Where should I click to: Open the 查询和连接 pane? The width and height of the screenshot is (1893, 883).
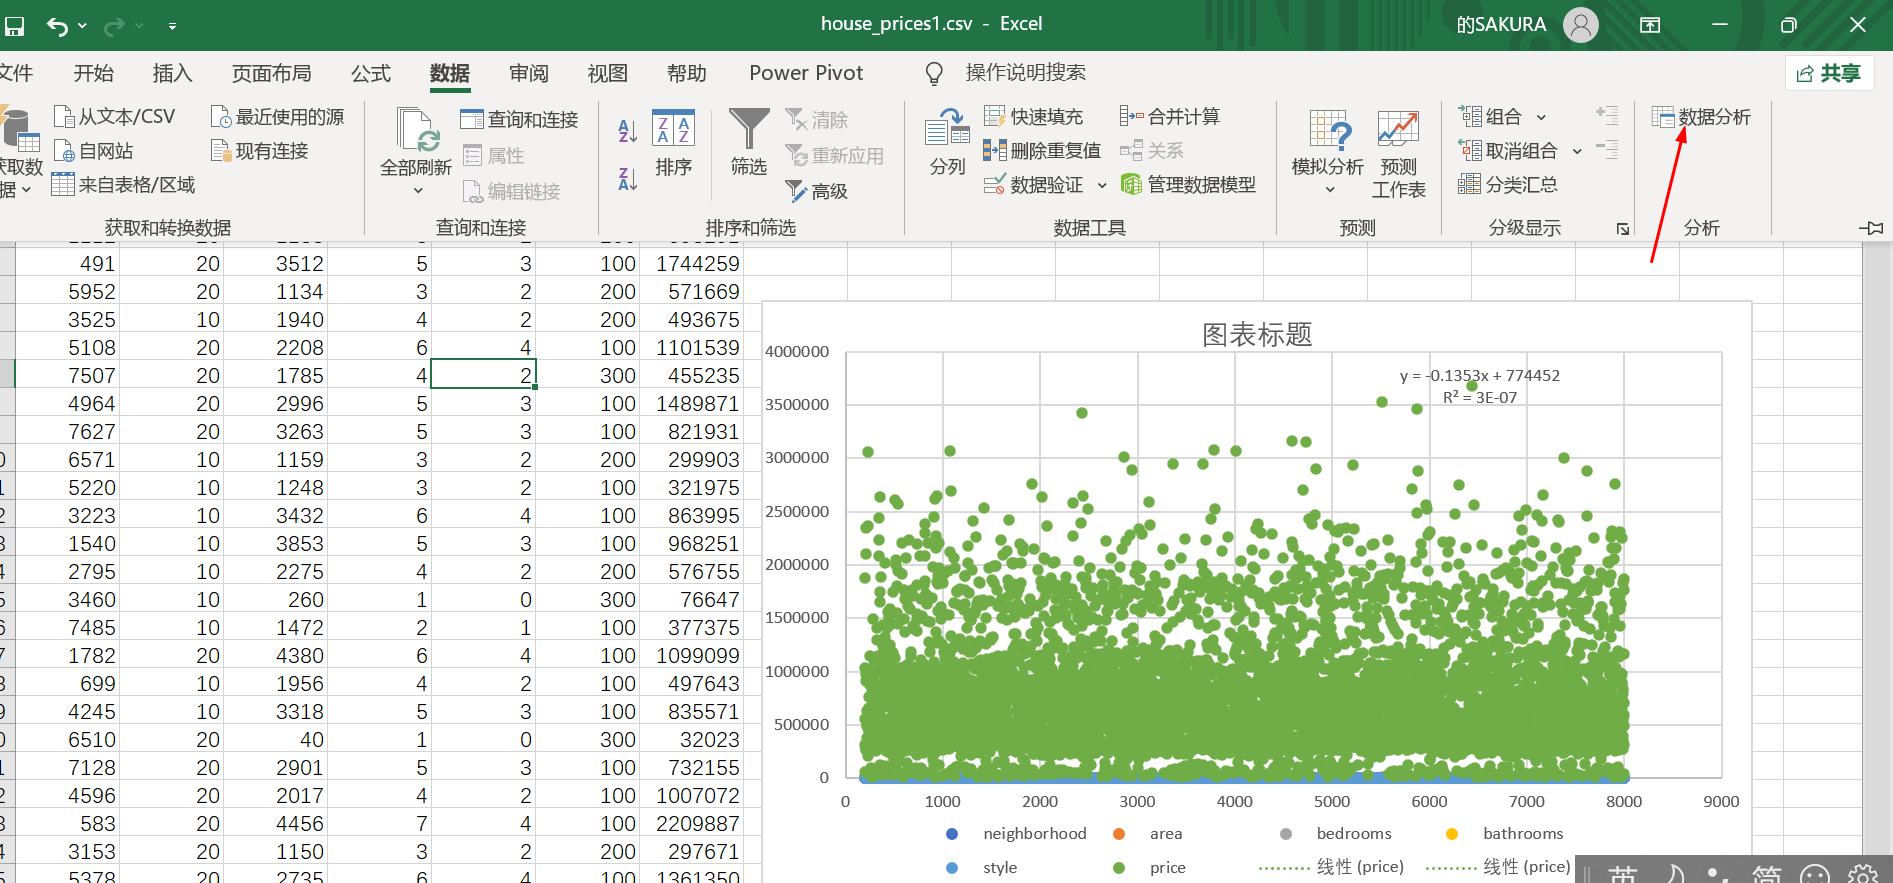coord(520,119)
